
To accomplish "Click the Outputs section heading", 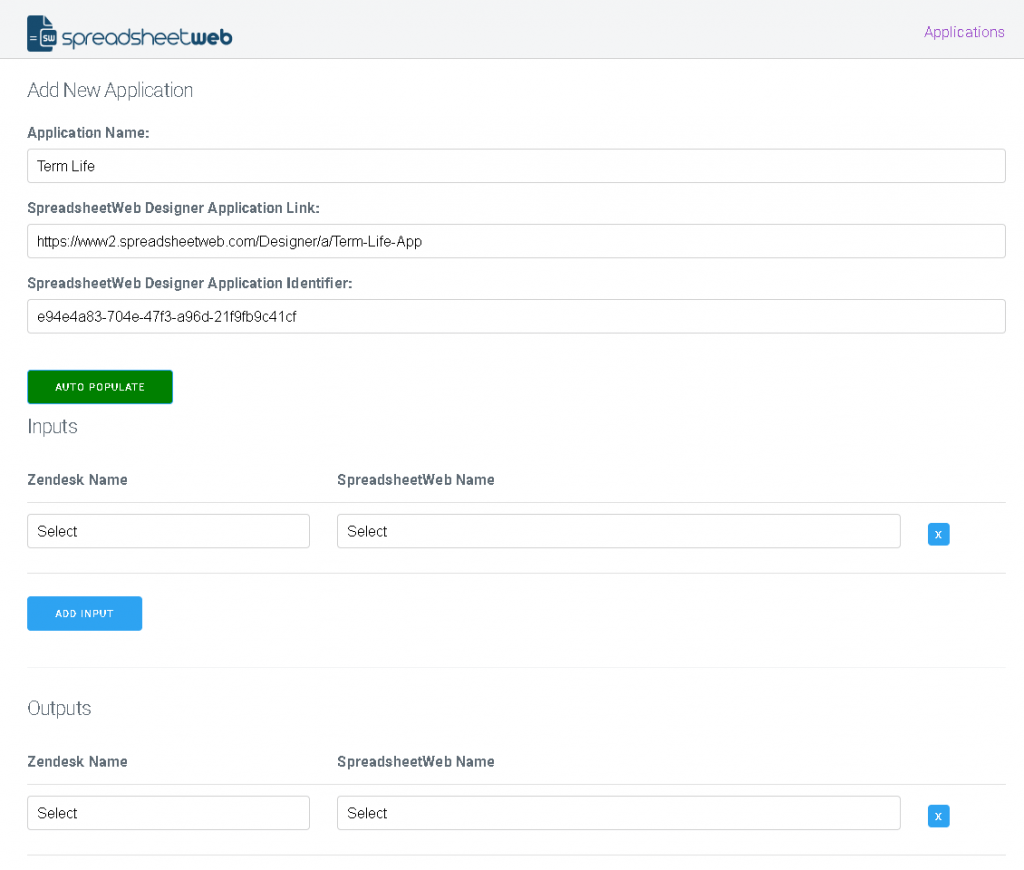I will pyautogui.click(x=59, y=709).
